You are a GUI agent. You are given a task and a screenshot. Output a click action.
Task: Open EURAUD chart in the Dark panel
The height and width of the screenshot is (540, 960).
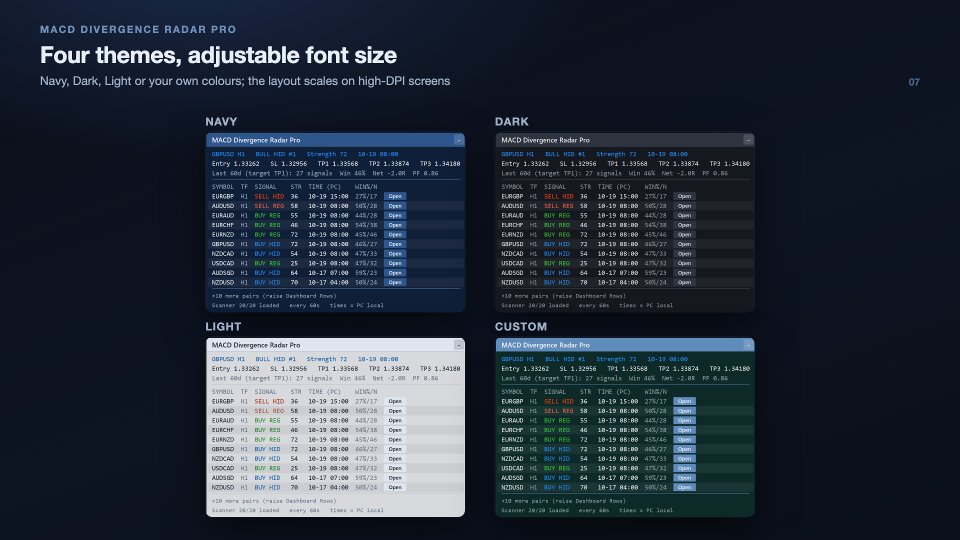(x=684, y=216)
